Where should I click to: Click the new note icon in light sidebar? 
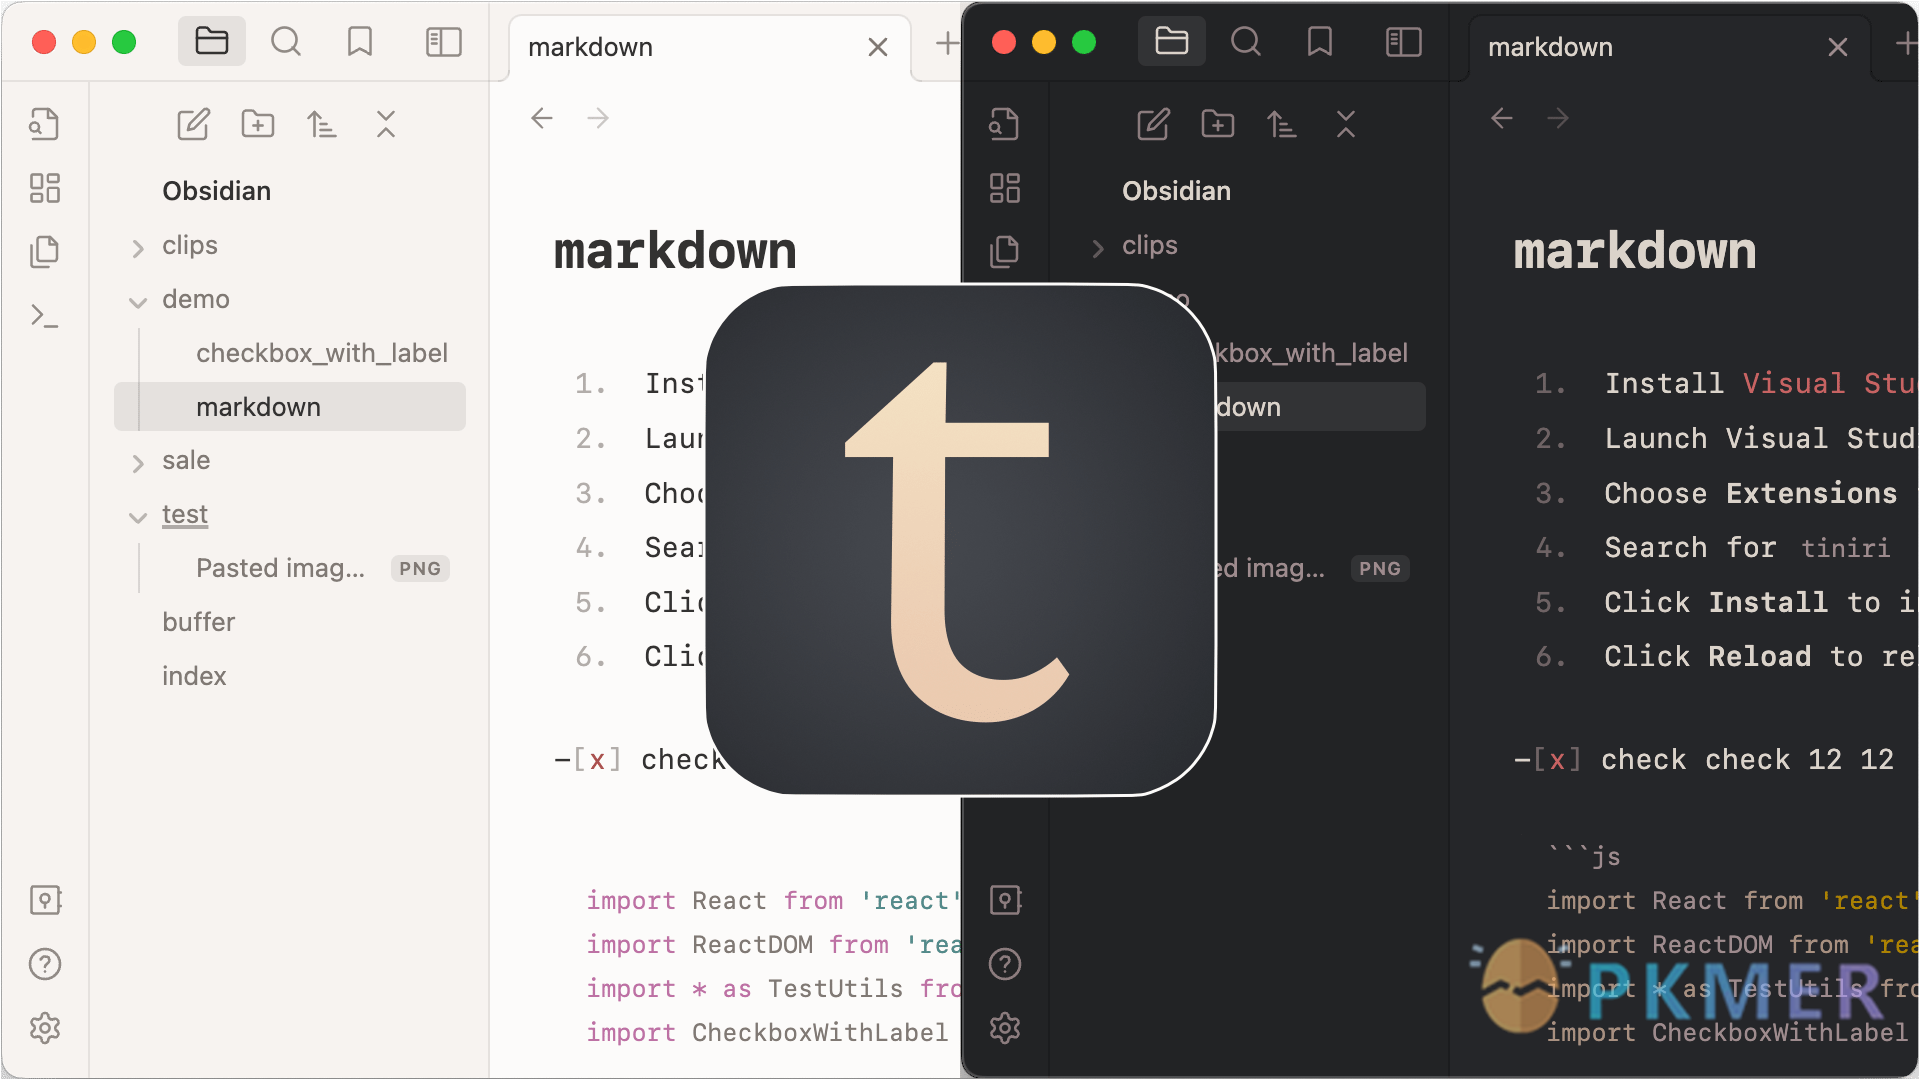193,124
